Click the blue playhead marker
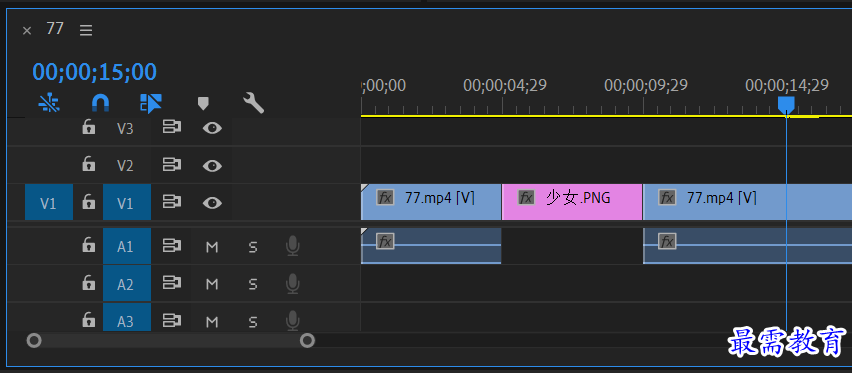The width and height of the screenshot is (852, 373). (x=786, y=104)
